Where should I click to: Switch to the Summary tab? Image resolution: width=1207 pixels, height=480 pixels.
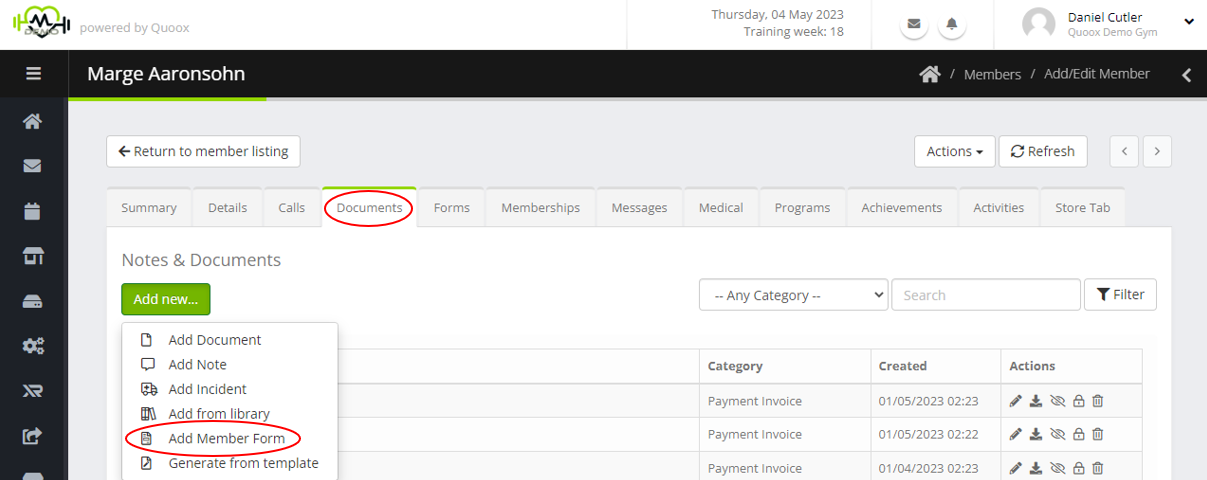click(x=149, y=208)
